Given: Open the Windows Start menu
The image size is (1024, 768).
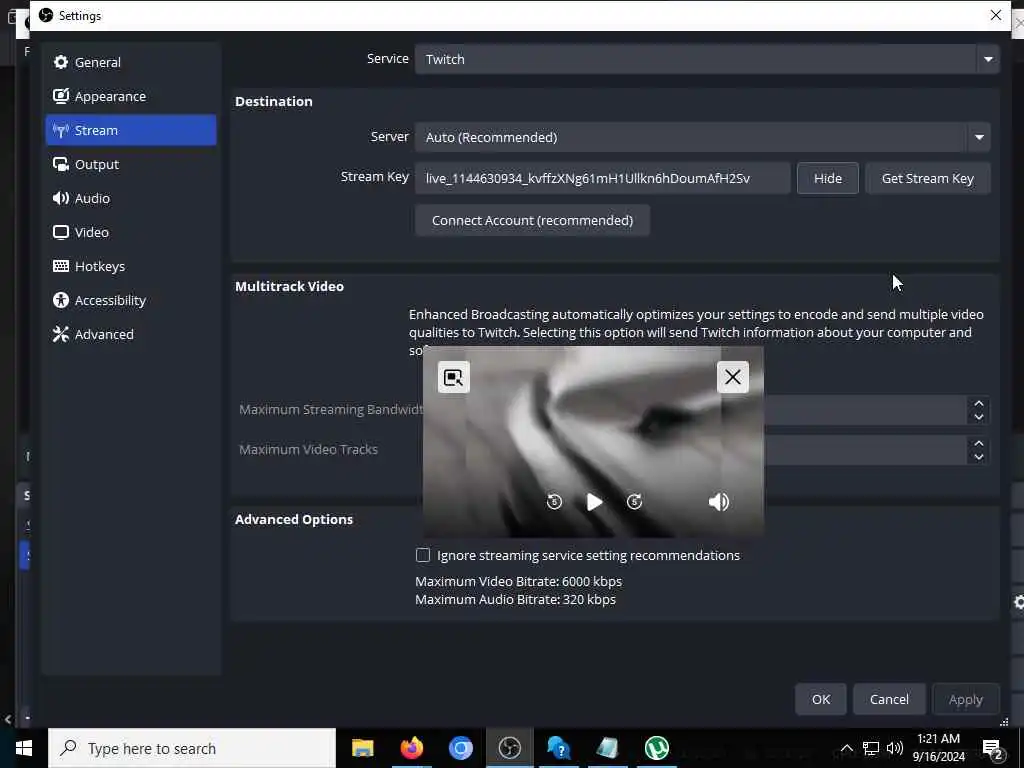Looking at the screenshot, I should 24,748.
